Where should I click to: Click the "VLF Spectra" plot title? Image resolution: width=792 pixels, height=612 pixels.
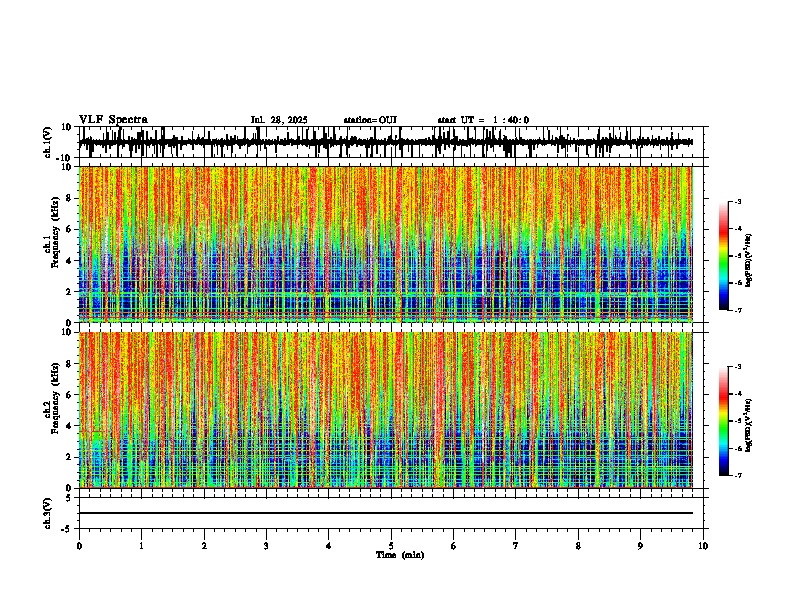(x=113, y=120)
